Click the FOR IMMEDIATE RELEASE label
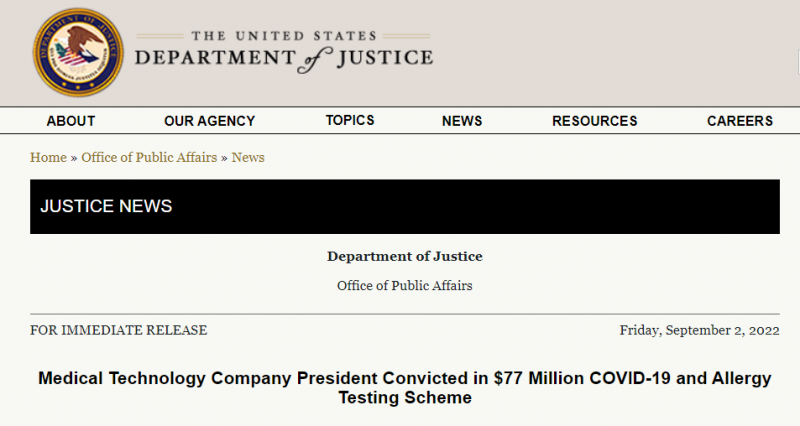This screenshot has height=426, width=800. (119, 331)
